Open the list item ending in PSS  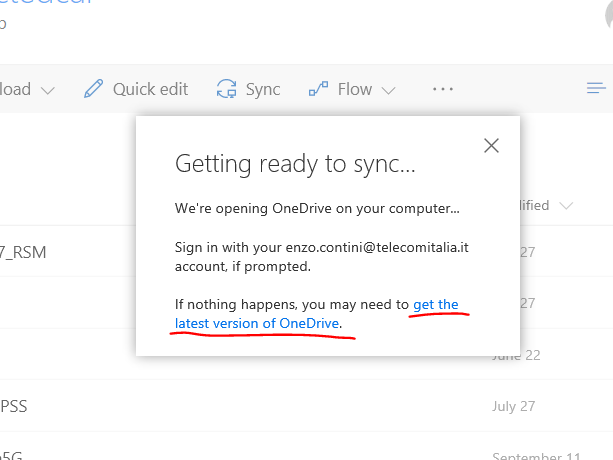14,406
